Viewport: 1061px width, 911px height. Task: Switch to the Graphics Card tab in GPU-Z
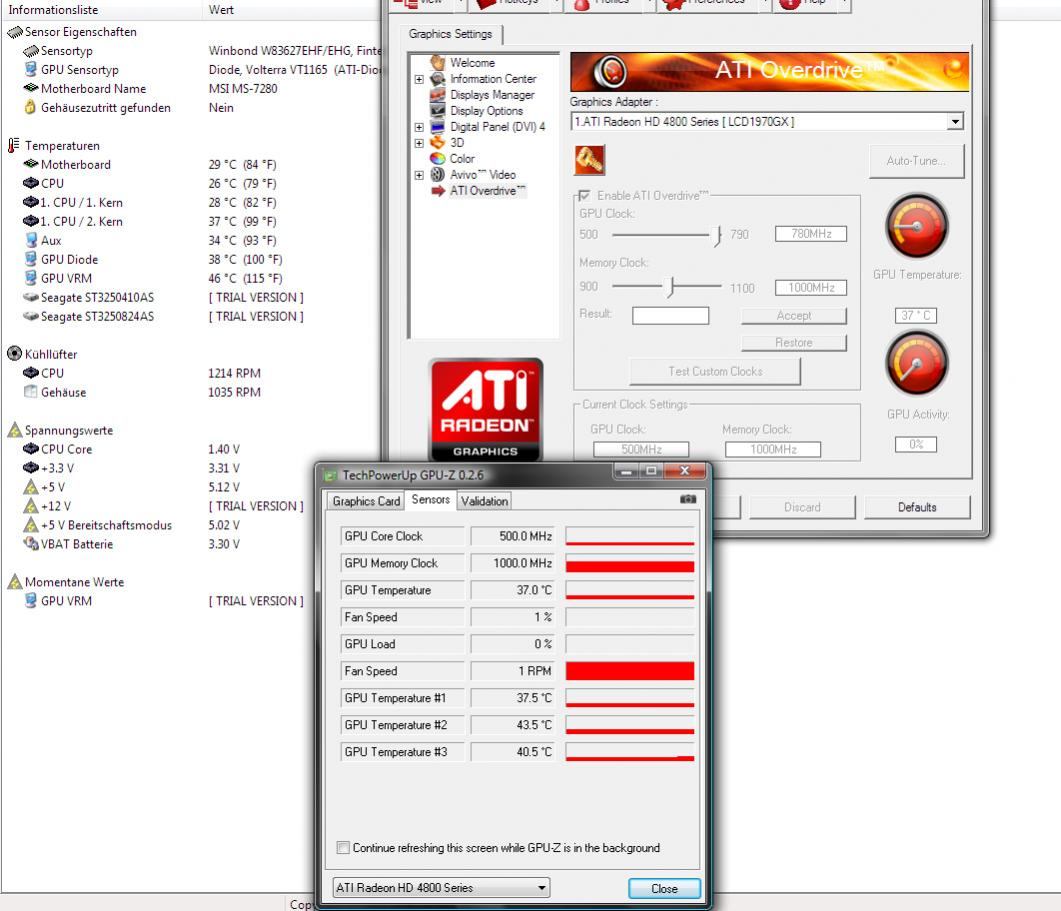click(x=366, y=502)
